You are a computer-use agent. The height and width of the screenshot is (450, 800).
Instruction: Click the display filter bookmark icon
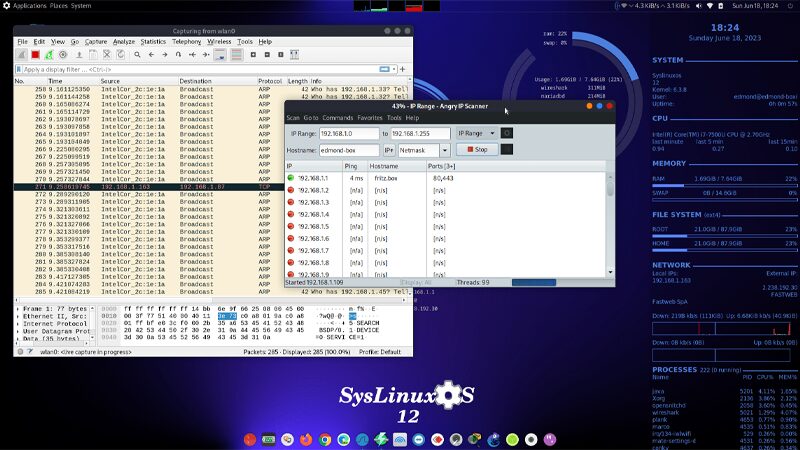[19, 69]
